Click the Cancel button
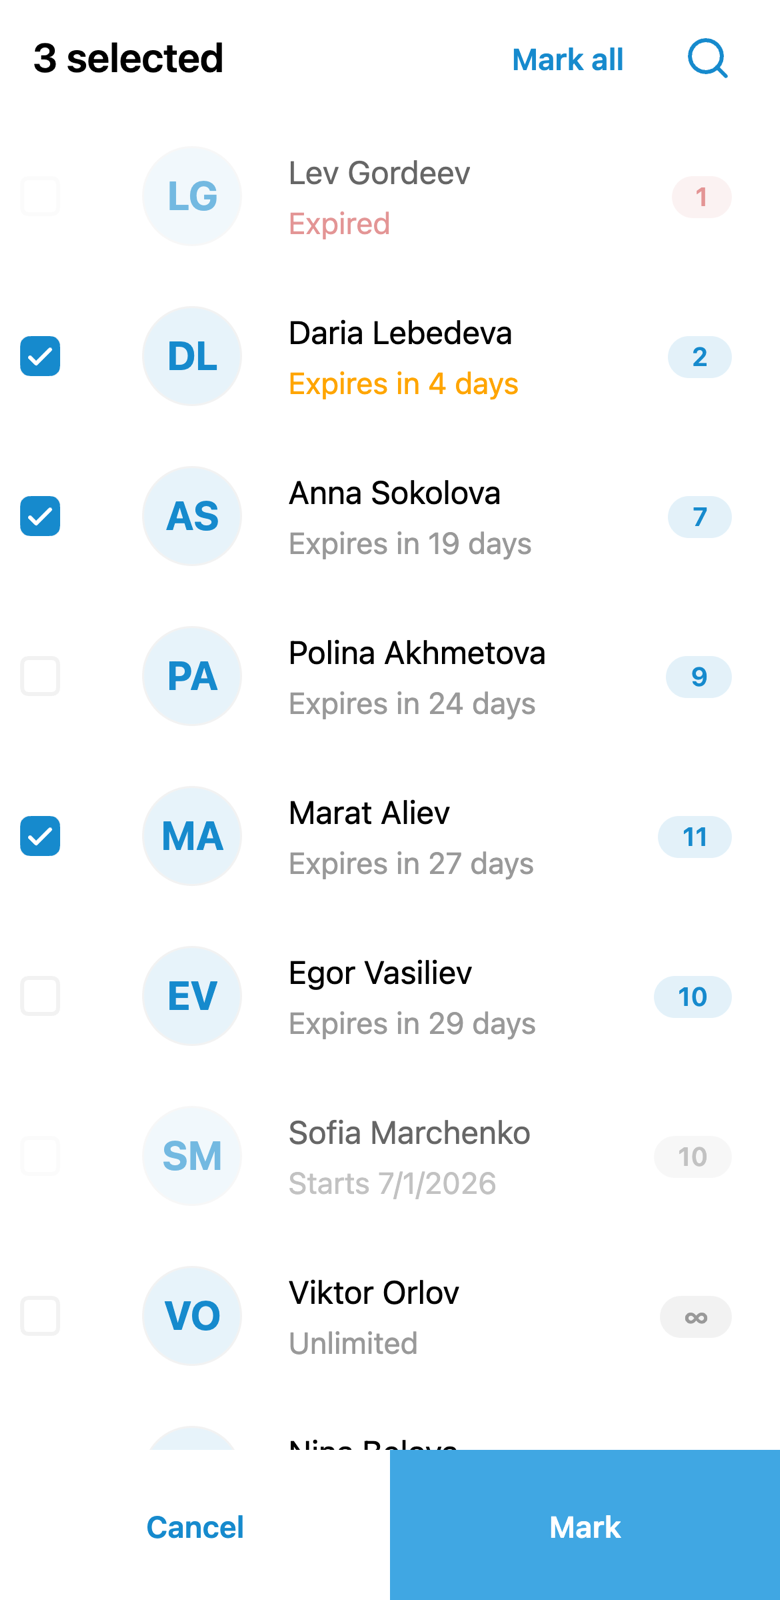The width and height of the screenshot is (780, 1600). [195, 1526]
